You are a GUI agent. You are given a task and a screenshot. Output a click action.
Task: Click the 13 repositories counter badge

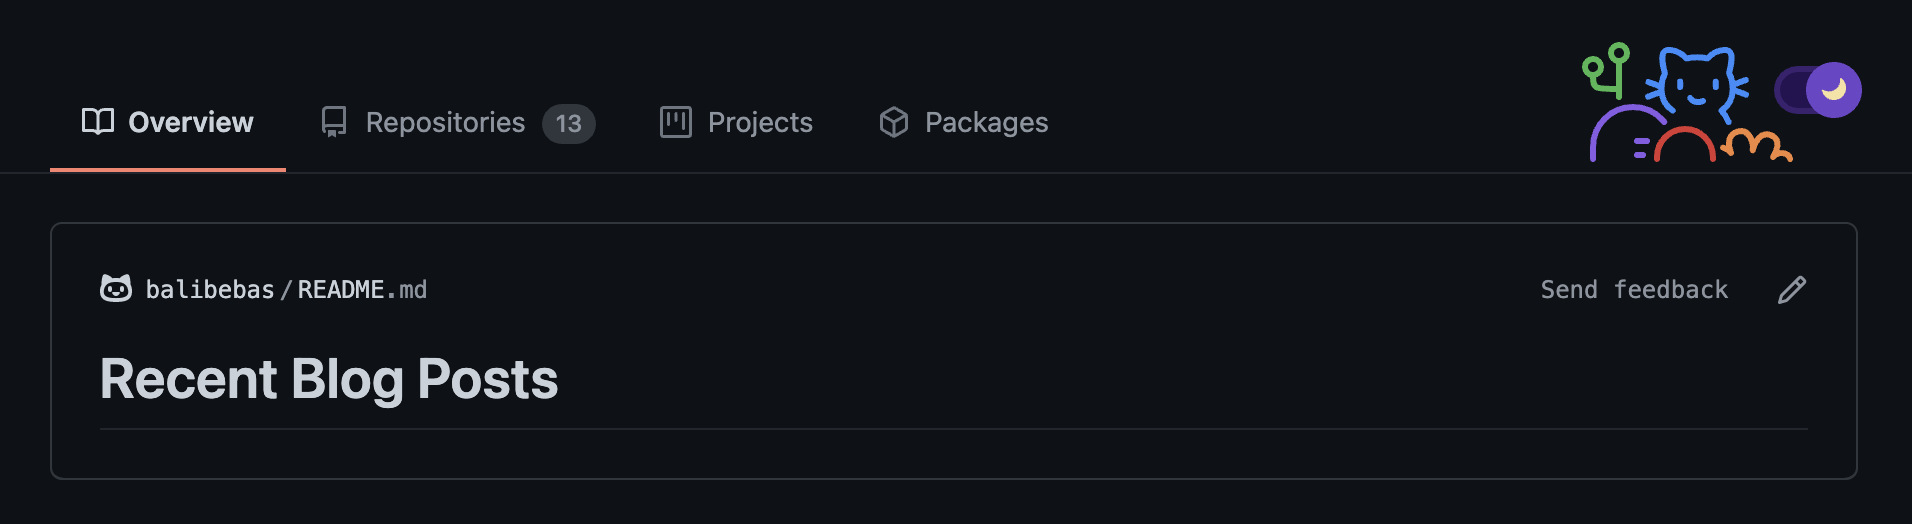[569, 123]
